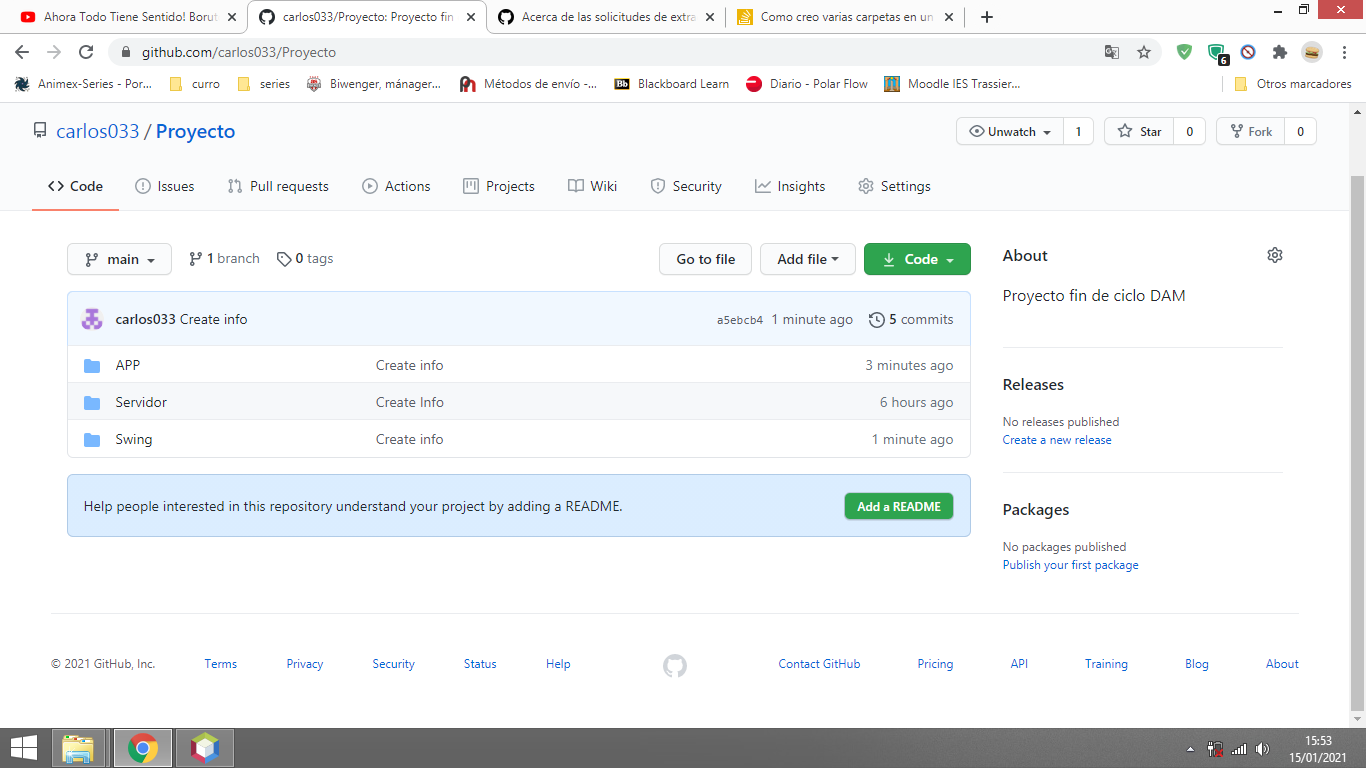This screenshot has height=768, width=1366.
Task: Open File Explorer from taskbar
Action: click(77, 748)
